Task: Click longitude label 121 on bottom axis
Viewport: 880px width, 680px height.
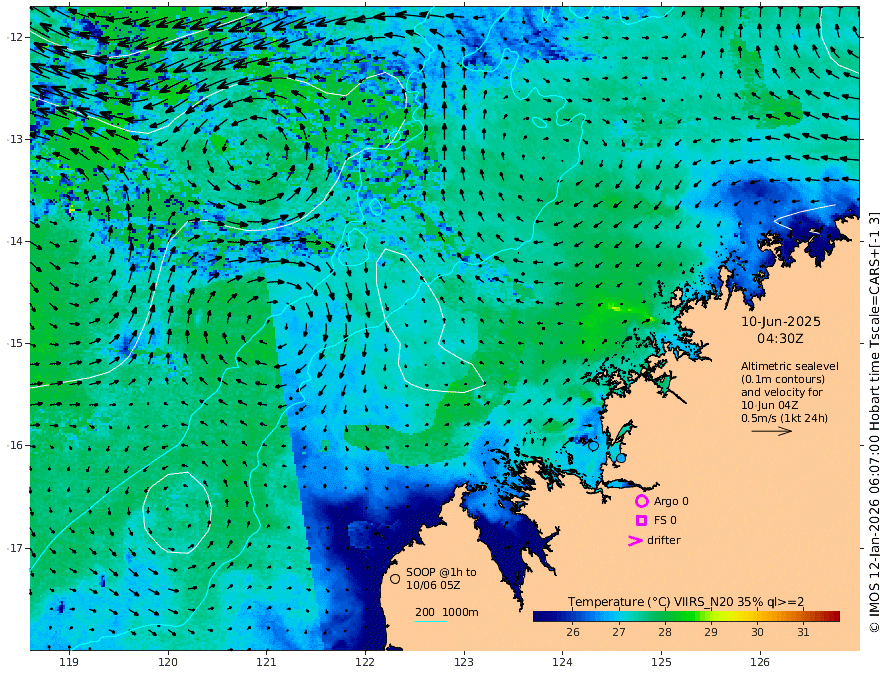Action: [x=267, y=663]
